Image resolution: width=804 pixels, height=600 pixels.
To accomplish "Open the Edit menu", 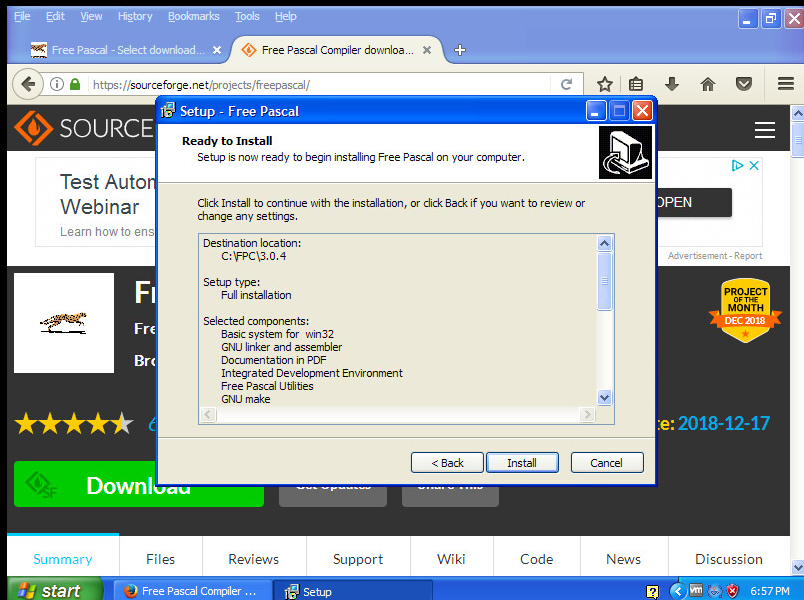I will [x=55, y=16].
